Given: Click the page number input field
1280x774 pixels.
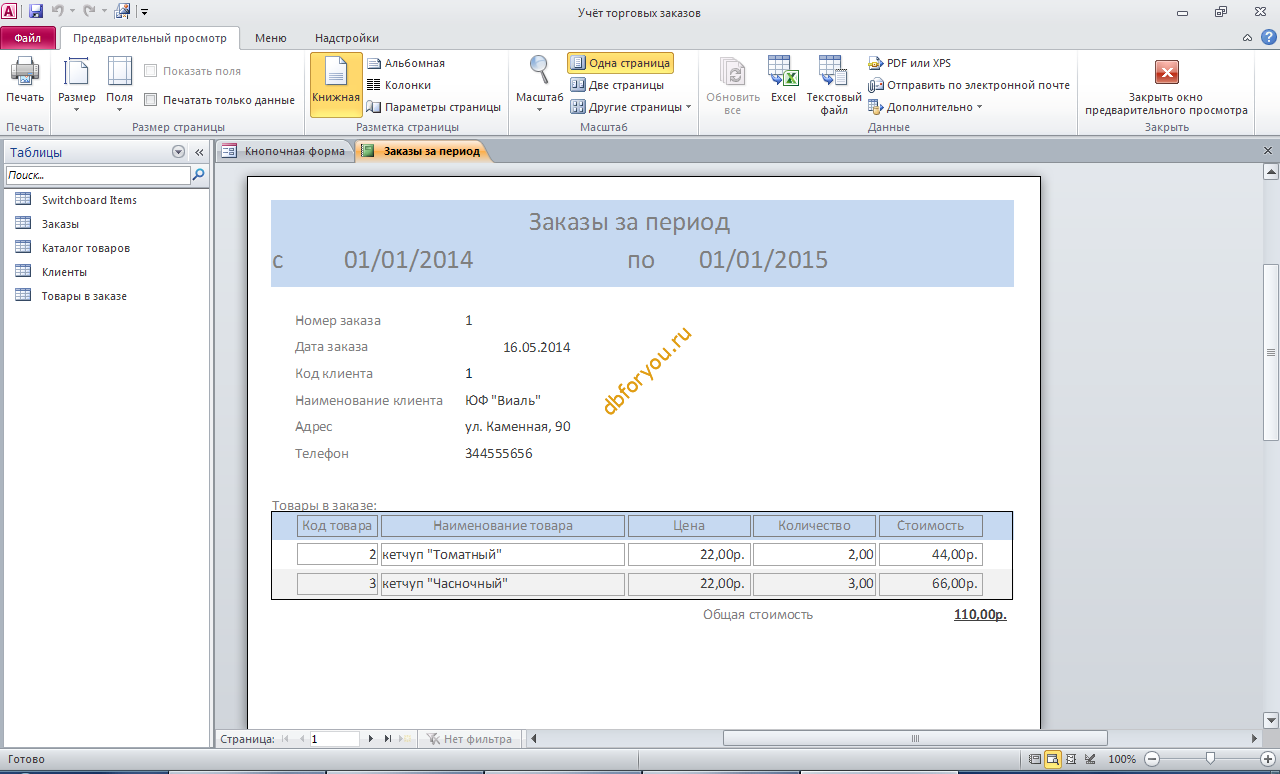Looking at the screenshot, I should [334, 739].
